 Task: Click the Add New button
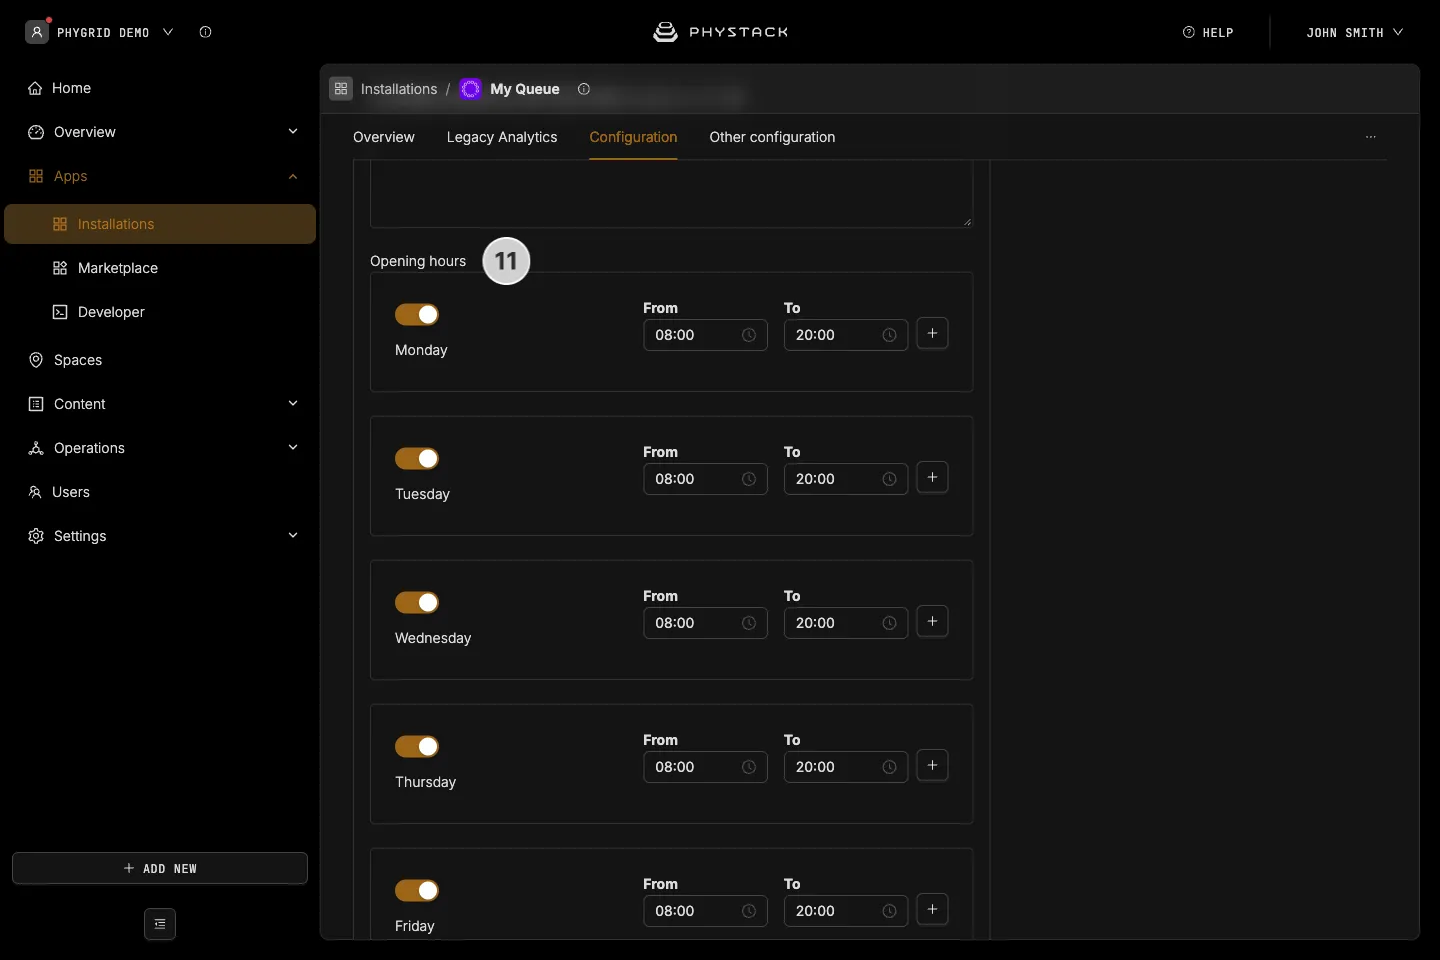tap(160, 868)
